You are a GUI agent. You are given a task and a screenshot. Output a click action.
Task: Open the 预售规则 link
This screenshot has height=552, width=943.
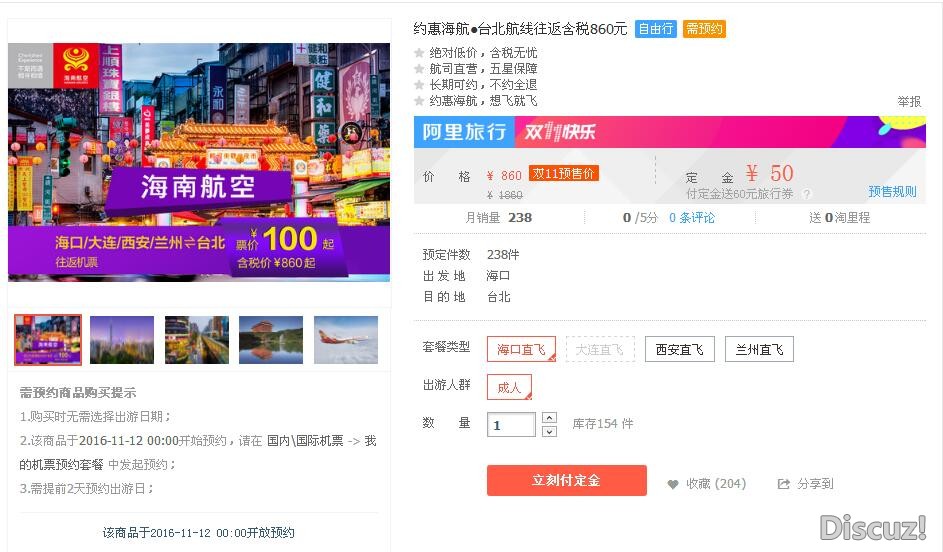pyautogui.click(x=892, y=191)
